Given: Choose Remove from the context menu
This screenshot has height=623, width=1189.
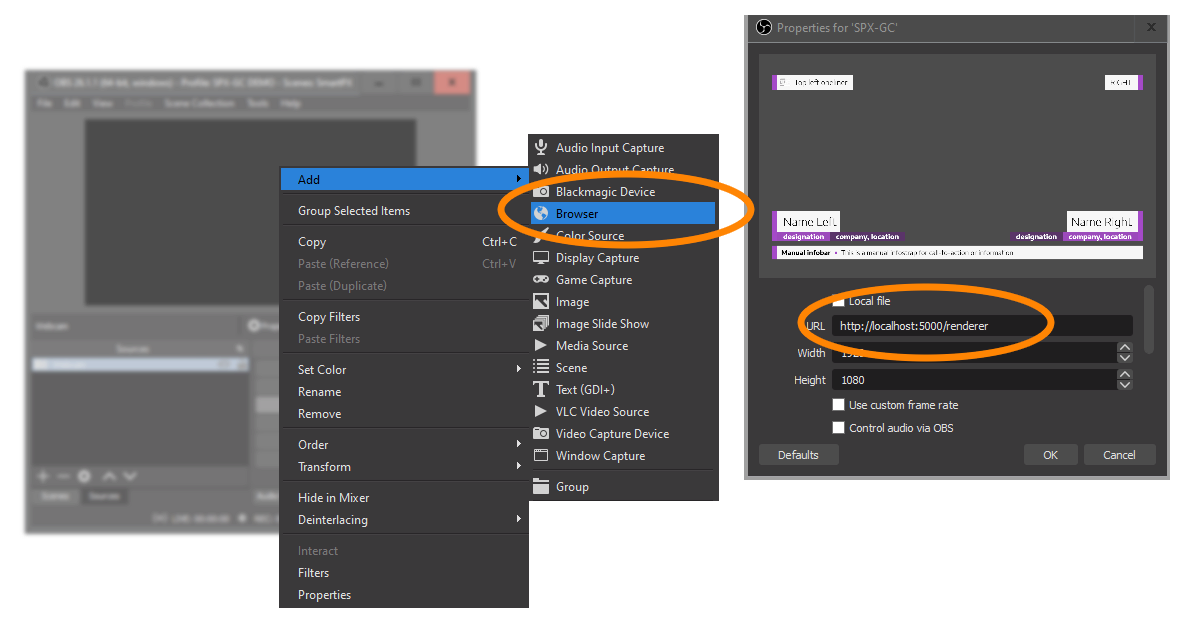Looking at the screenshot, I should coord(403,414).
